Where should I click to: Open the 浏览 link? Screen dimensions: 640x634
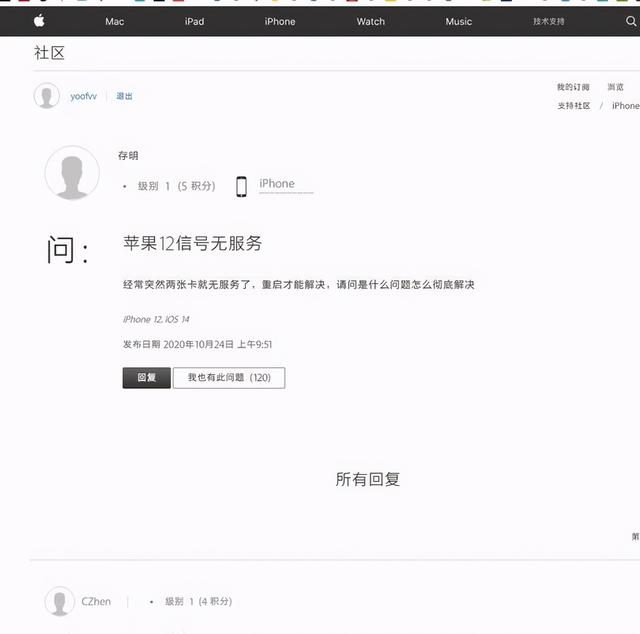pyautogui.click(x=615, y=87)
